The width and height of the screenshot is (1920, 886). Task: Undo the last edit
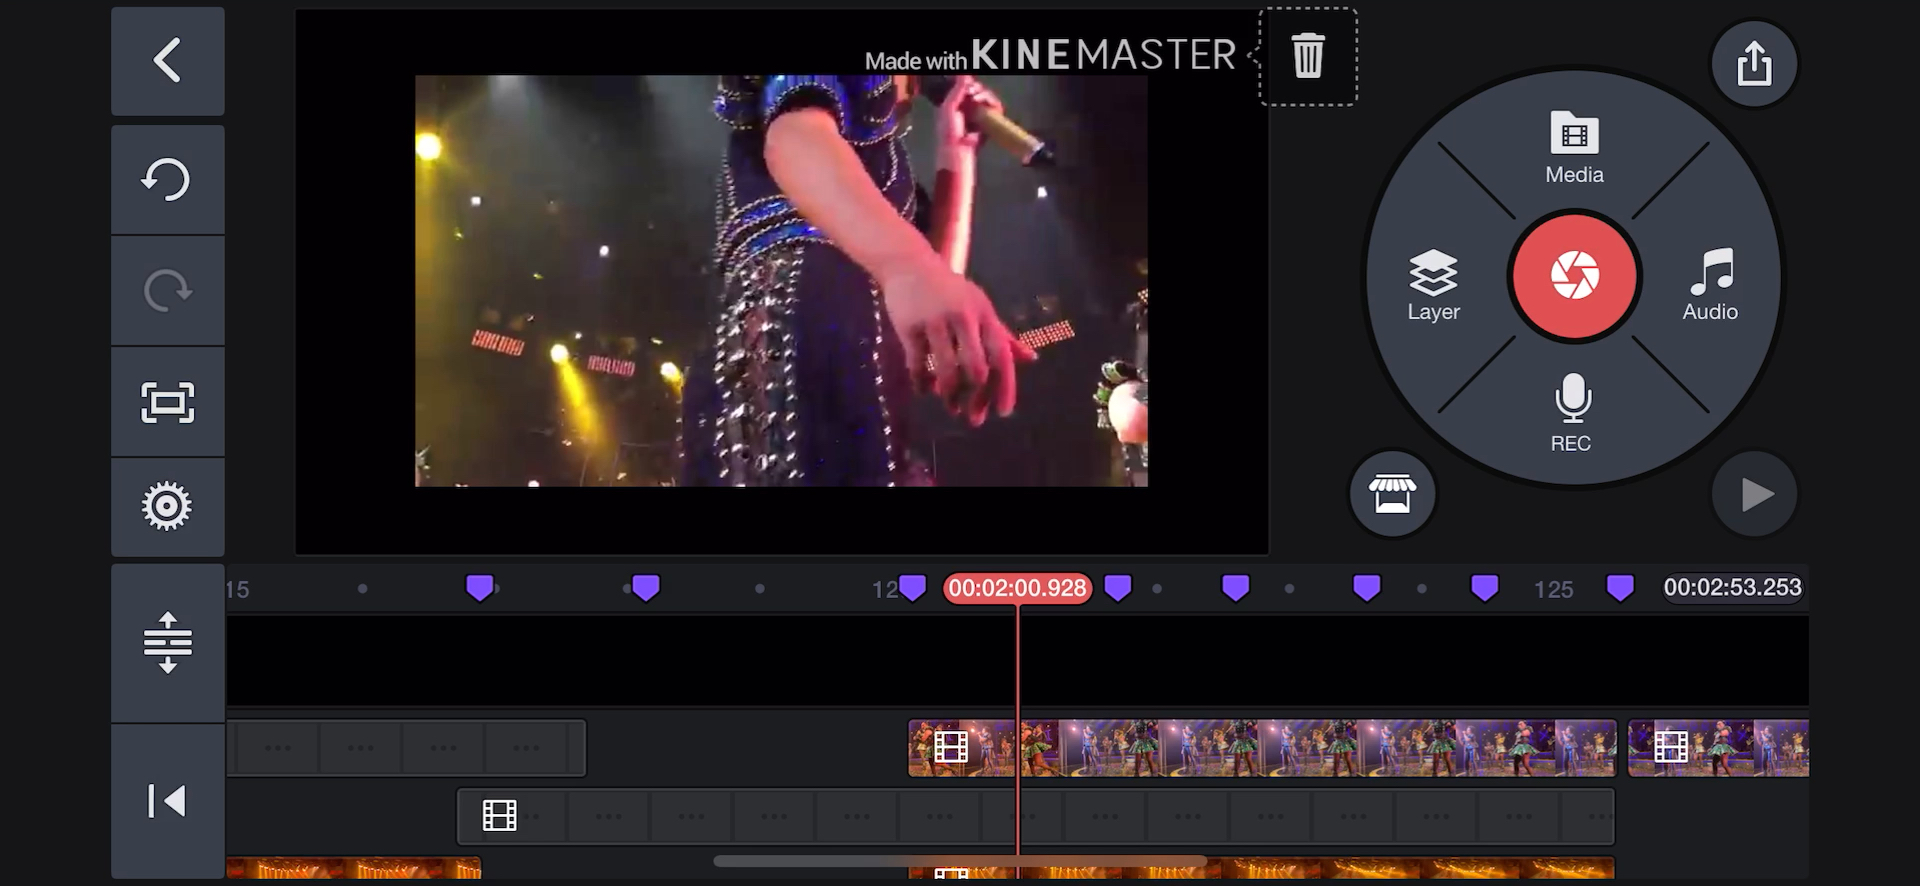(x=167, y=180)
